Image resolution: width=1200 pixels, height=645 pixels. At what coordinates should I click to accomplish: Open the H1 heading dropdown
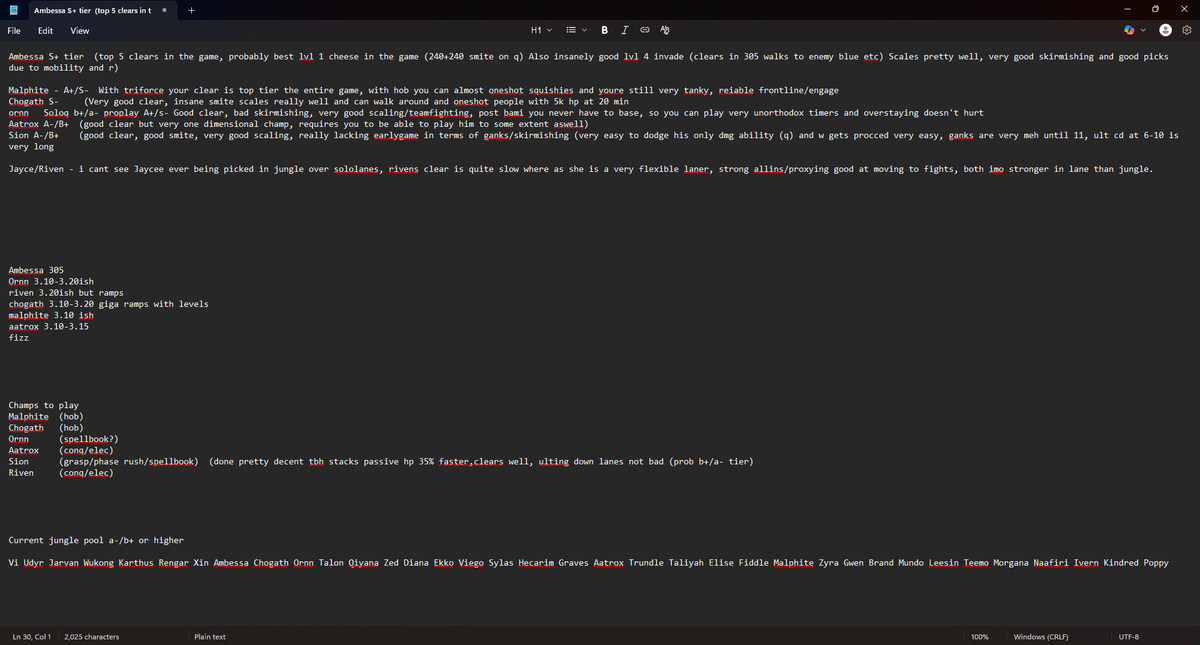[x=541, y=31]
